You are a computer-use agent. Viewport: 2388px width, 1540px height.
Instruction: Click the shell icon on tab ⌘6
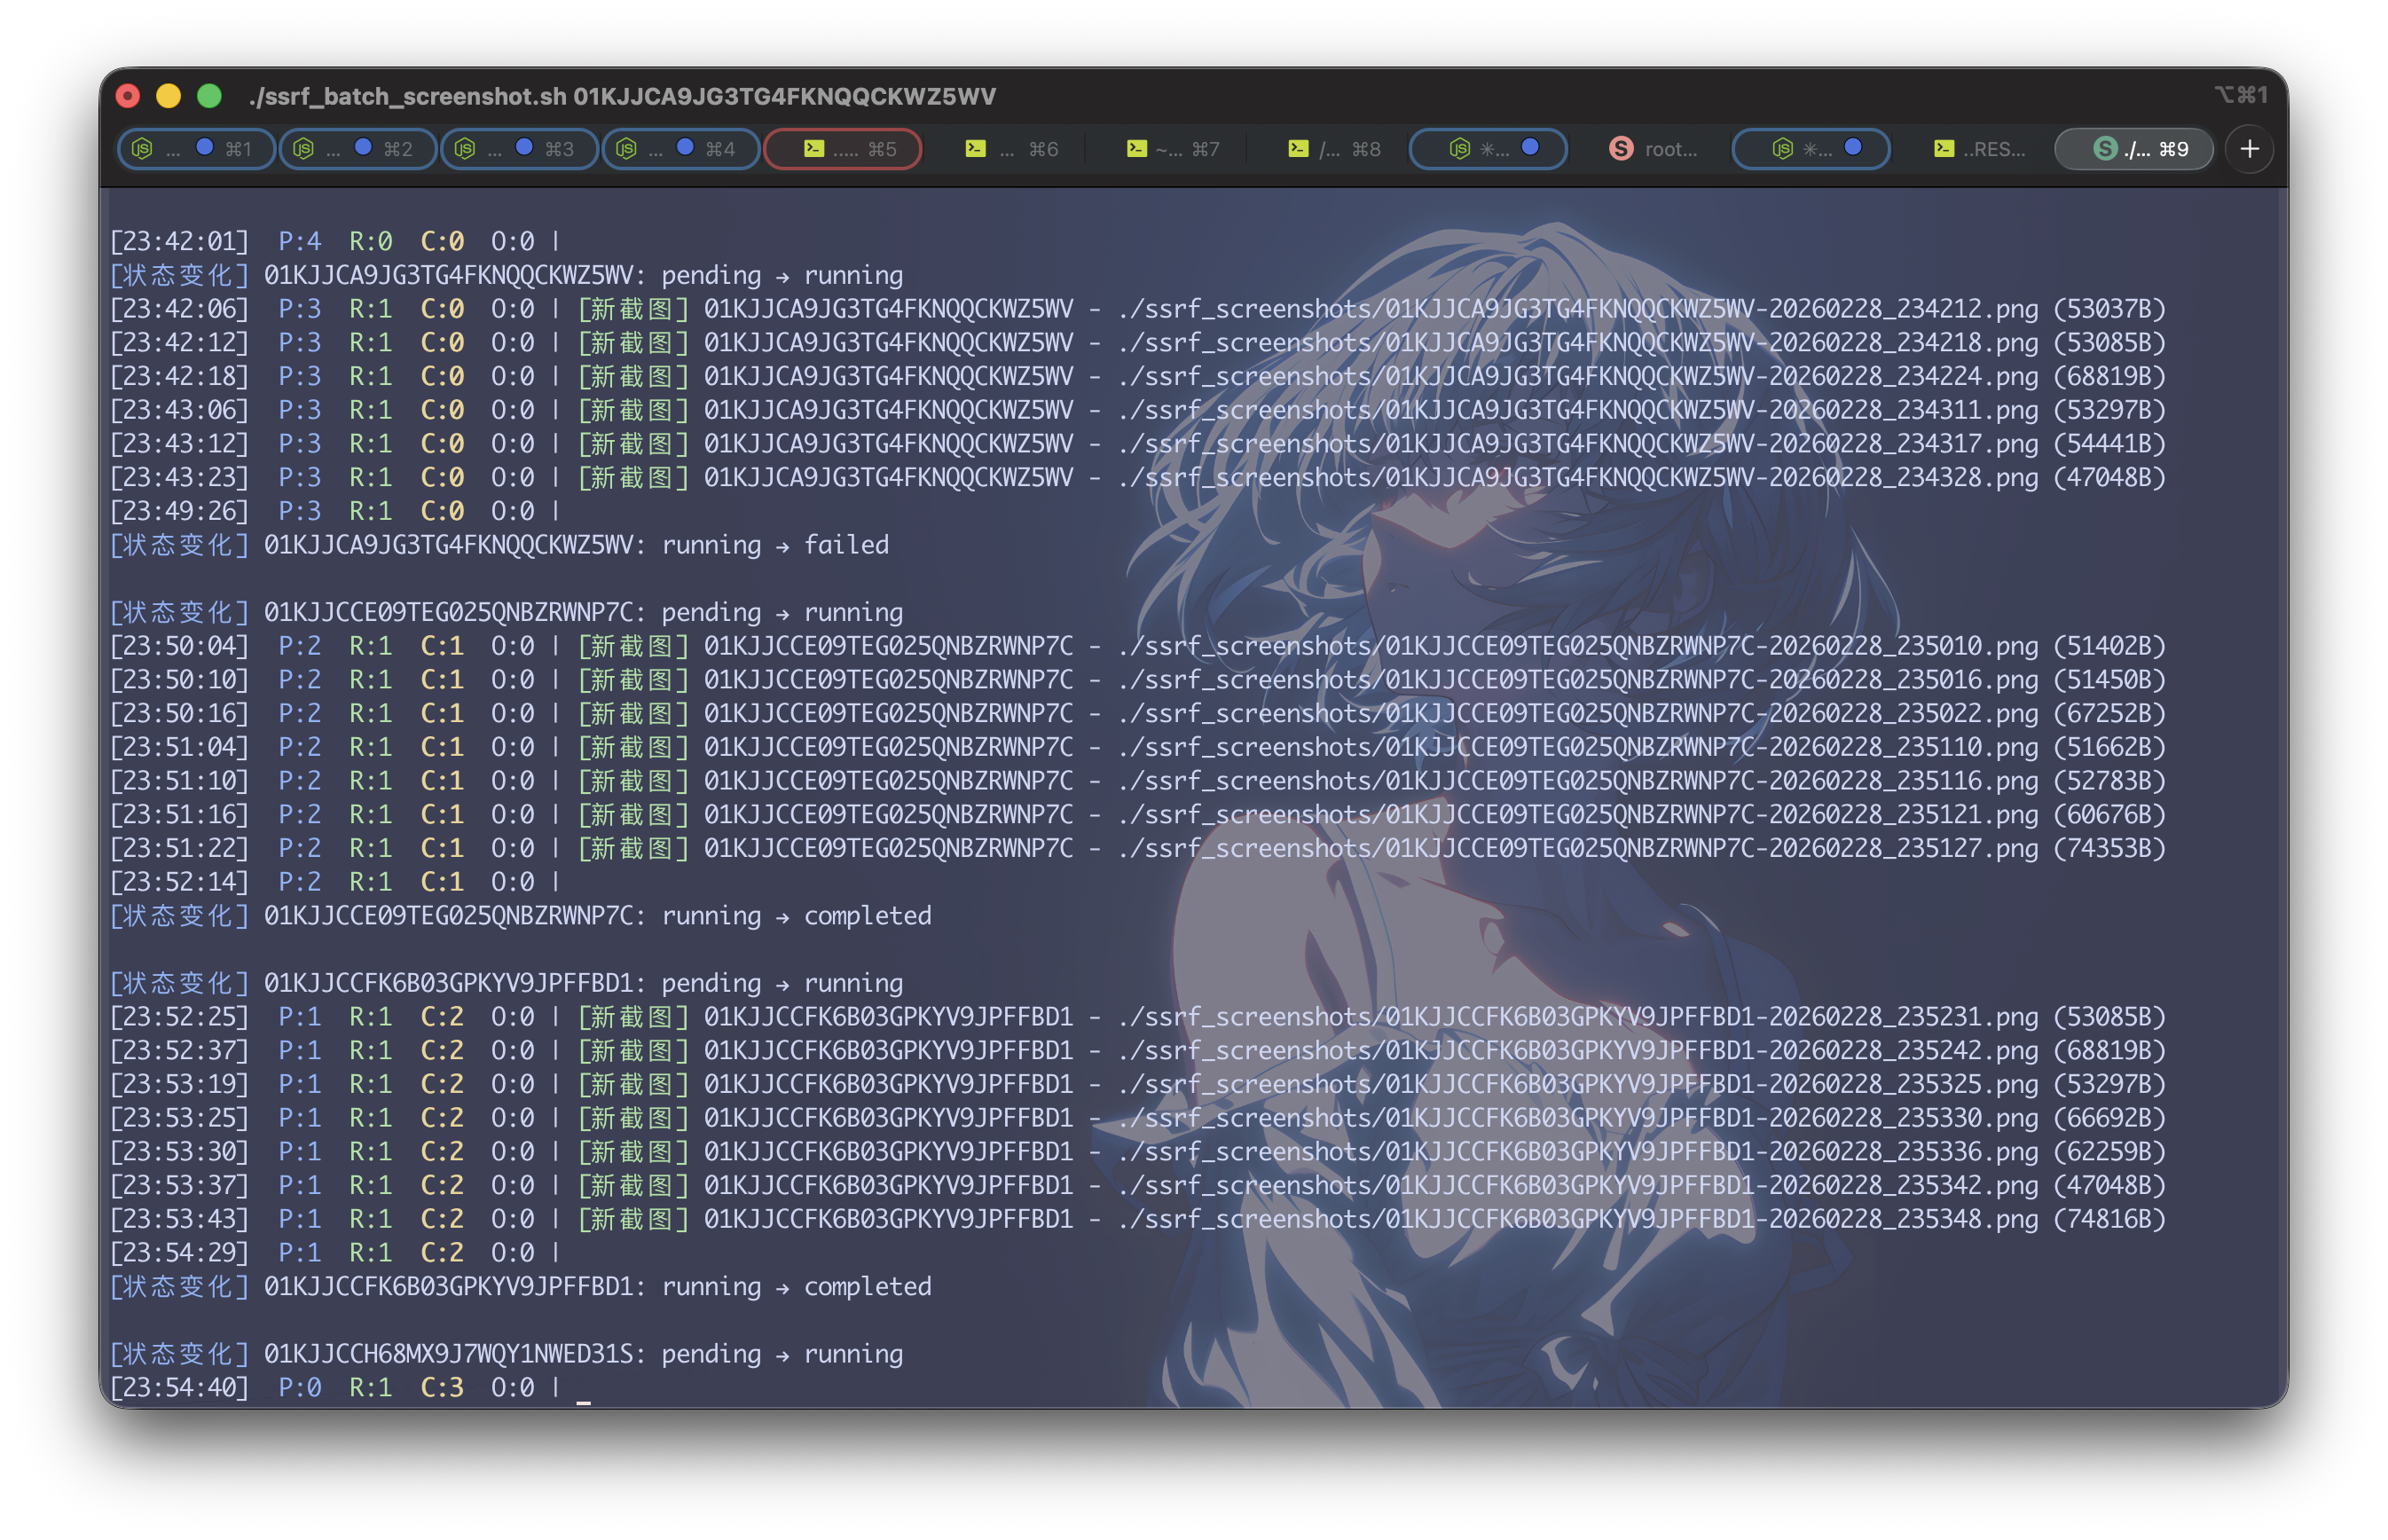coord(975,148)
